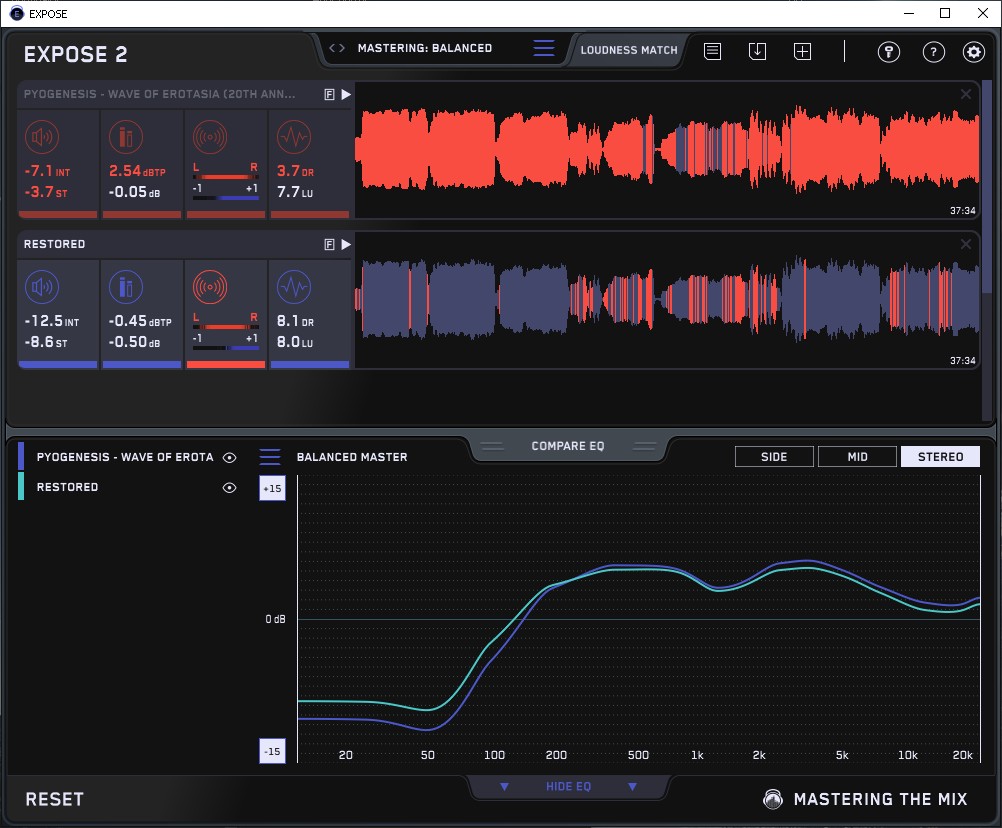
Task: Go to the previous preset with the left arrow
Action: click(332, 48)
